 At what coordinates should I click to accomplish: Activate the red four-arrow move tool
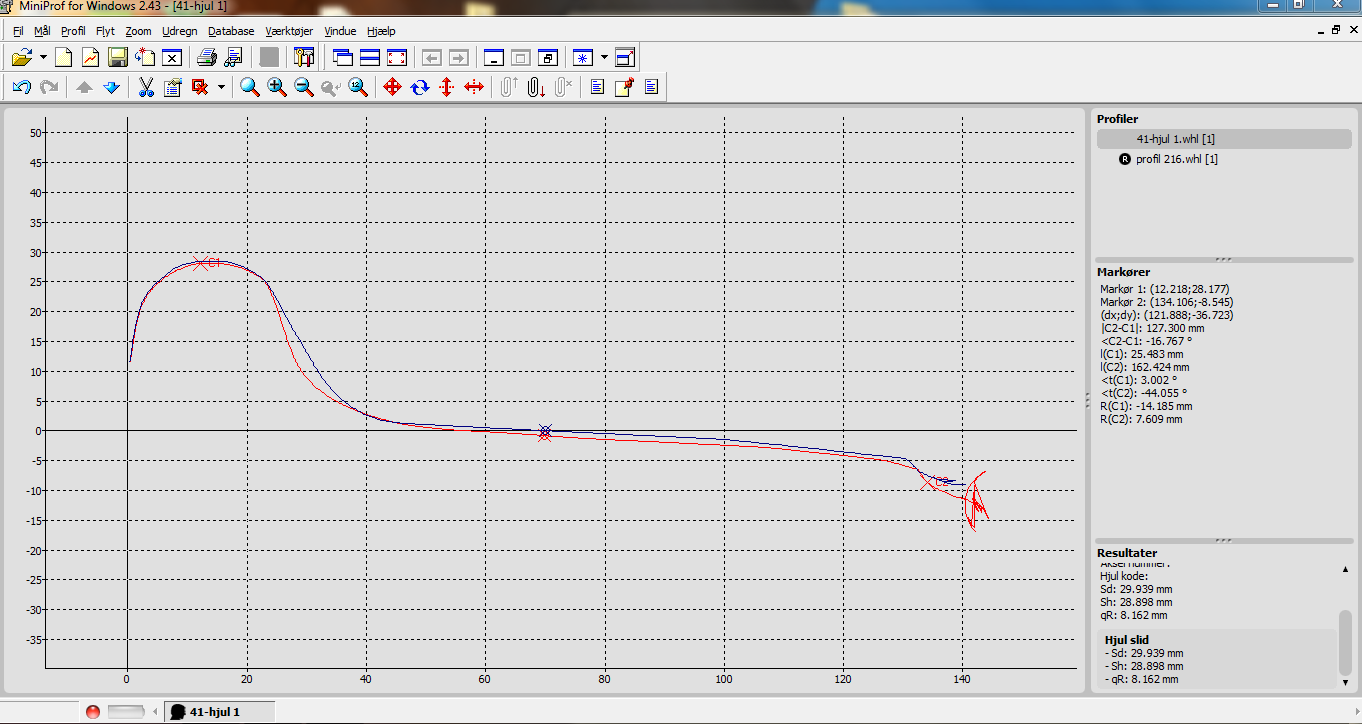(392, 87)
